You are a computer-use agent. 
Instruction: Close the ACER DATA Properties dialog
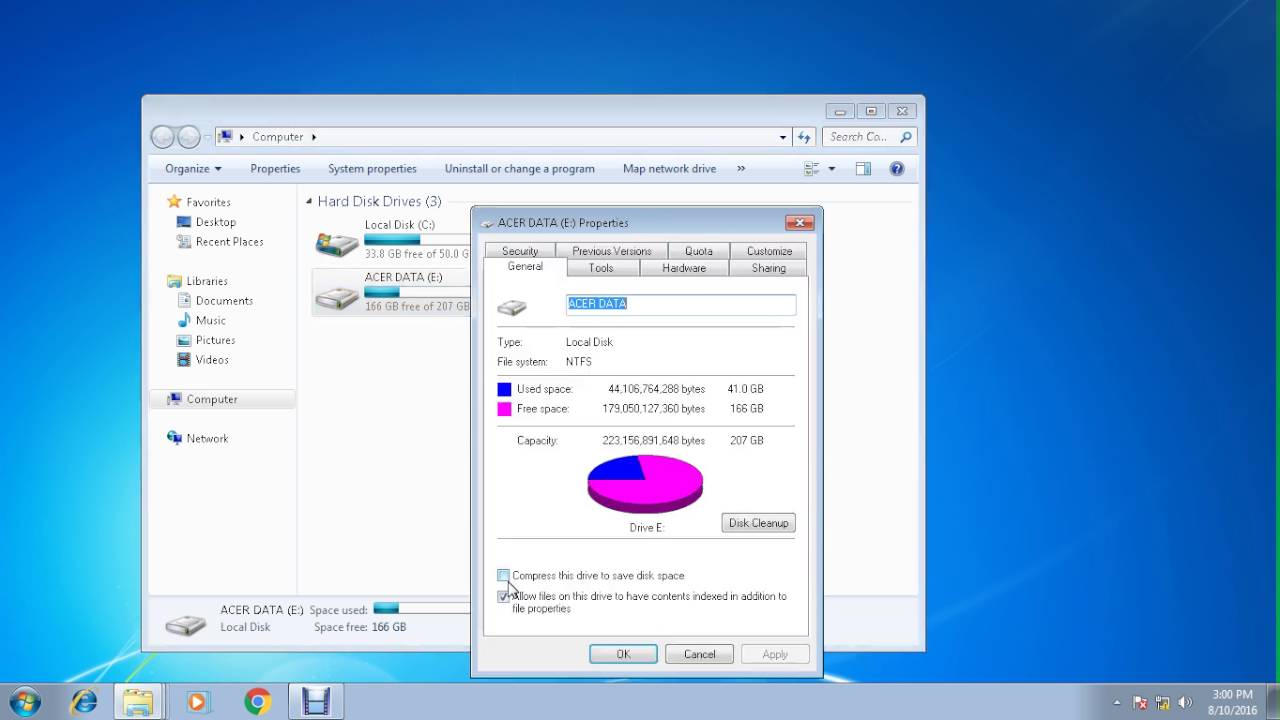[x=799, y=222]
